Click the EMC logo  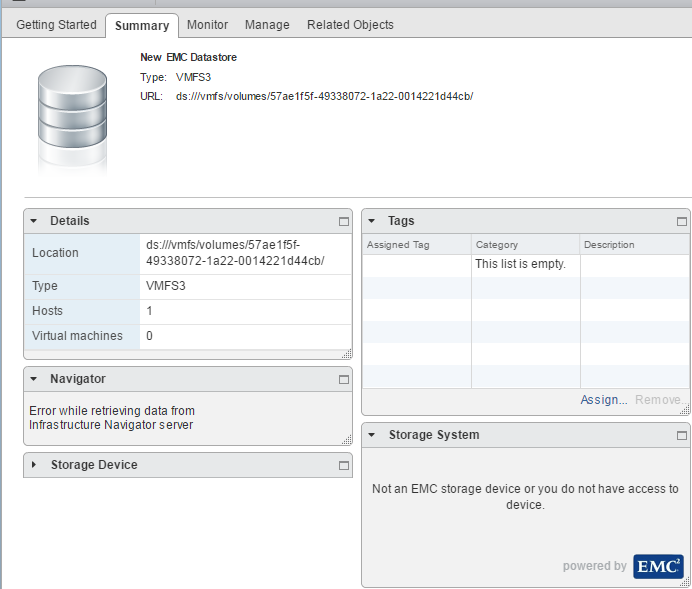click(658, 566)
